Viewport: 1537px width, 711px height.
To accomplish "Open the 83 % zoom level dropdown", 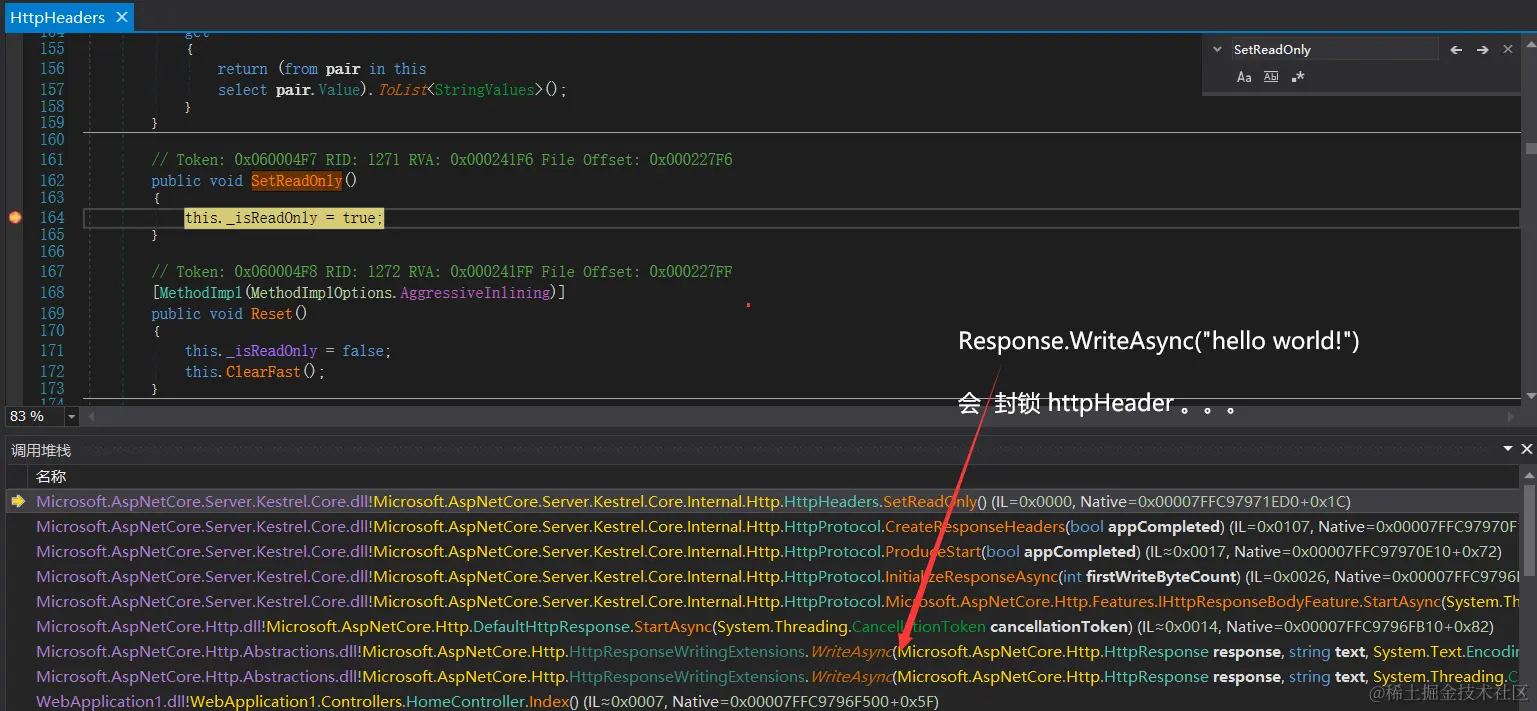I will [71, 416].
